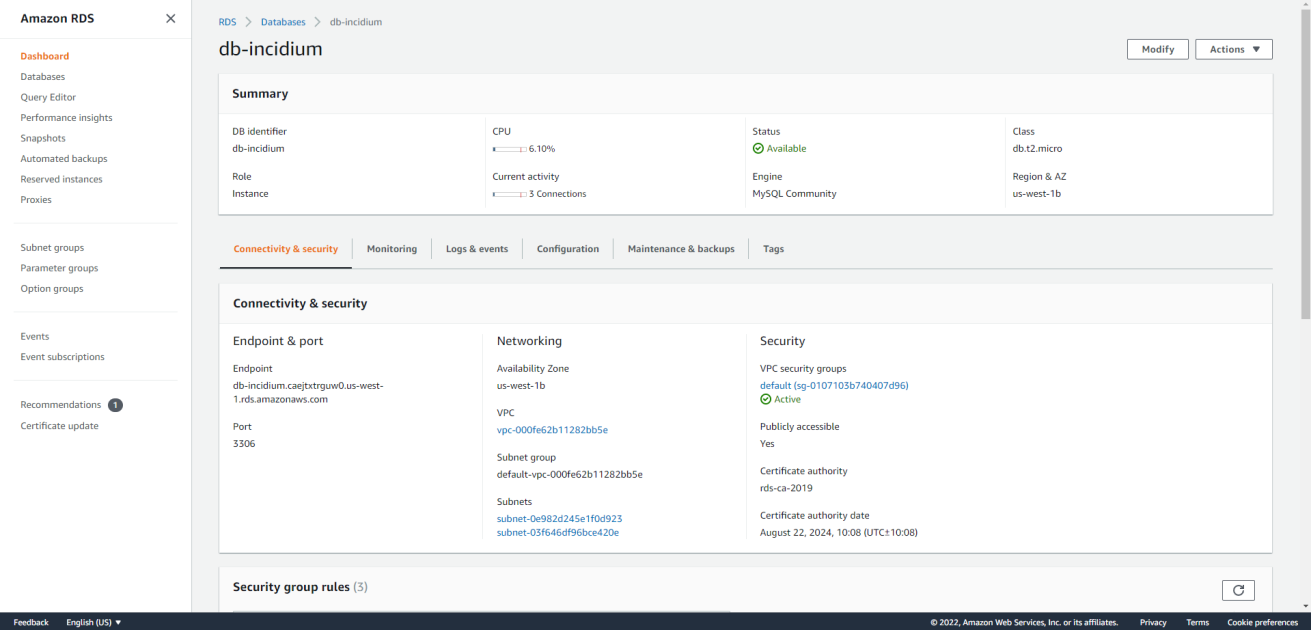Open the default security group link
Viewport: 1311px width, 630px height.
(834, 385)
